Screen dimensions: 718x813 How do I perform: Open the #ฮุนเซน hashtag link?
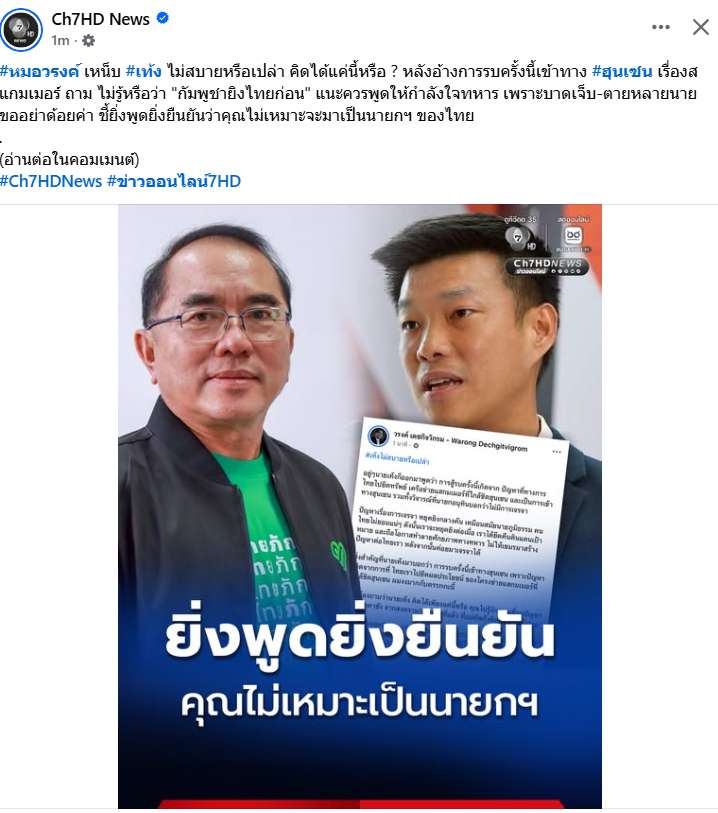coord(622,72)
